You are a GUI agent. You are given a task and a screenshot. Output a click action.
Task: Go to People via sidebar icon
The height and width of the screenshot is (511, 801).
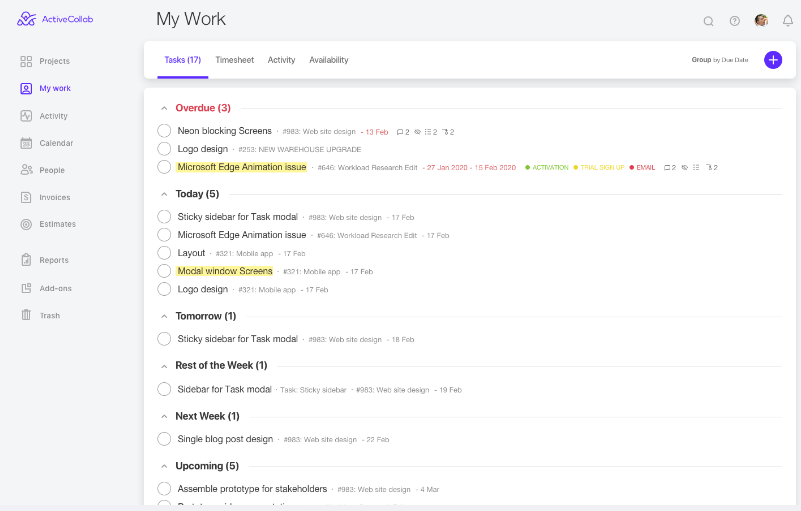[x=26, y=170]
